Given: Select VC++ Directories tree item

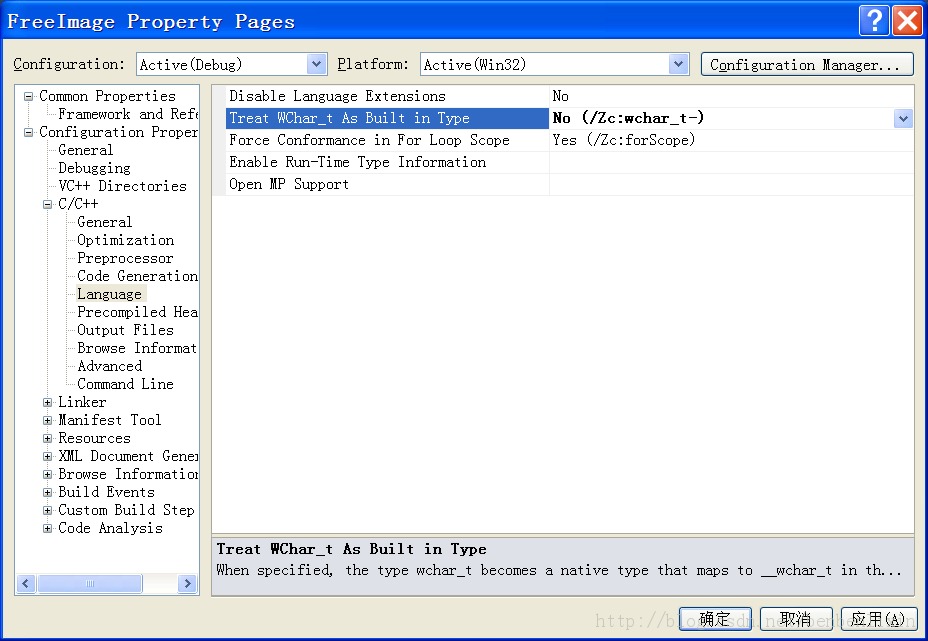Looking at the screenshot, I should point(123,186).
